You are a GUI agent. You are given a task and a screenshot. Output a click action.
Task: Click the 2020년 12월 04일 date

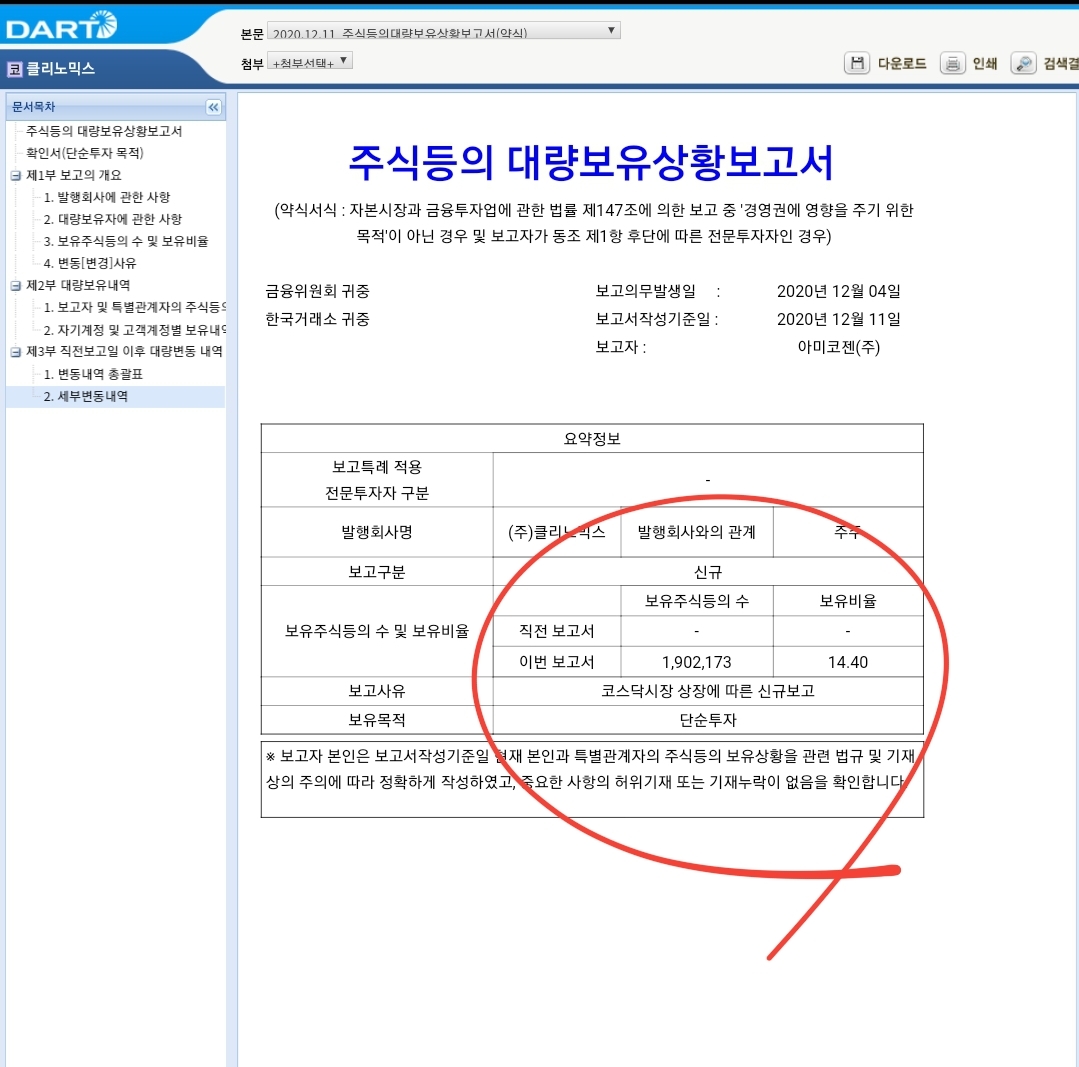(x=839, y=291)
